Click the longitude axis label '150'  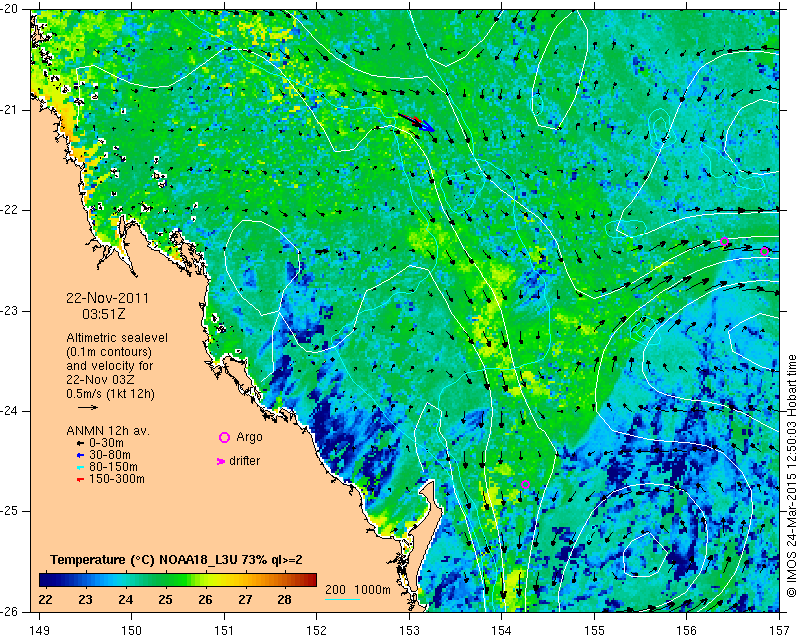tap(132, 631)
